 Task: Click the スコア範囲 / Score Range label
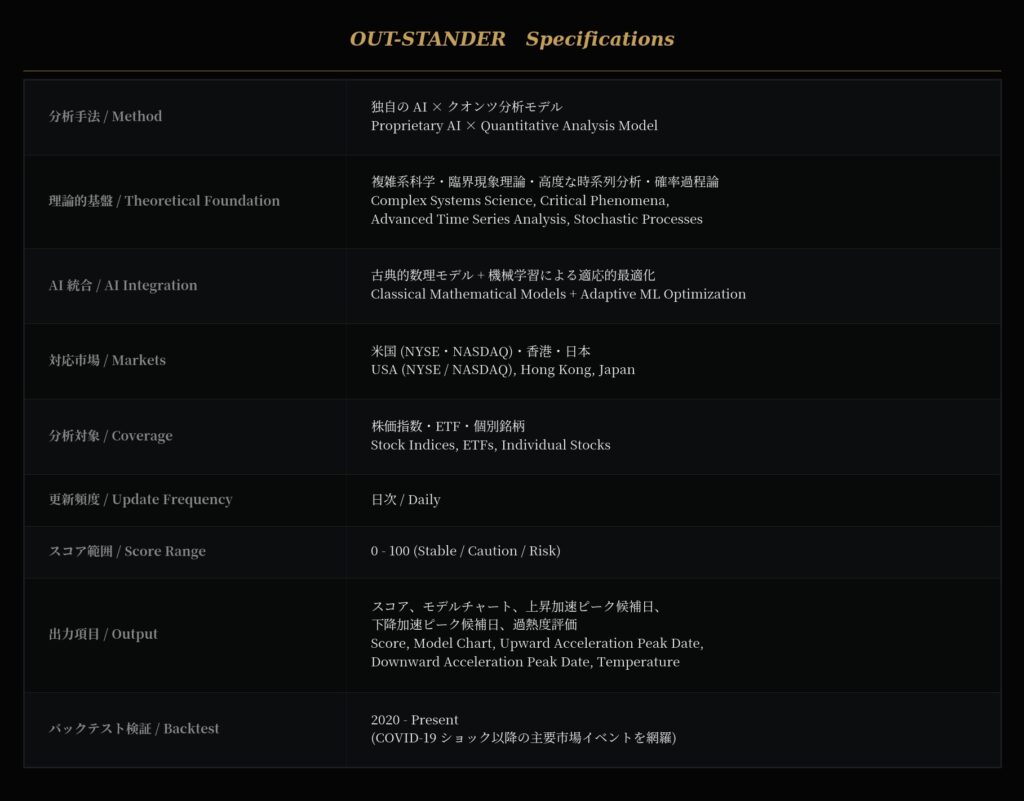127,551
